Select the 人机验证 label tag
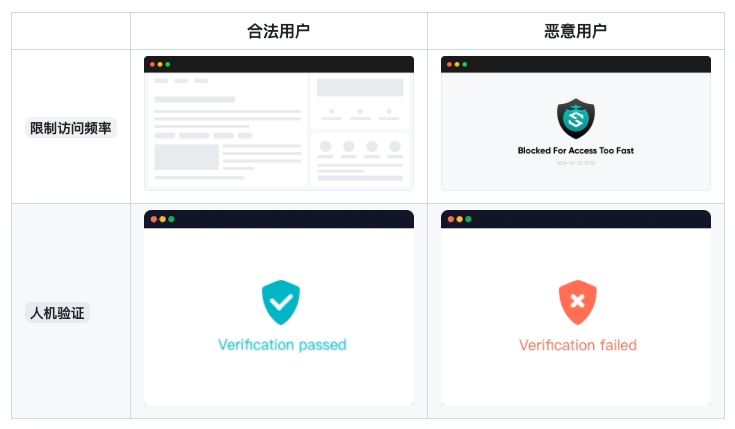 point(57,313)
